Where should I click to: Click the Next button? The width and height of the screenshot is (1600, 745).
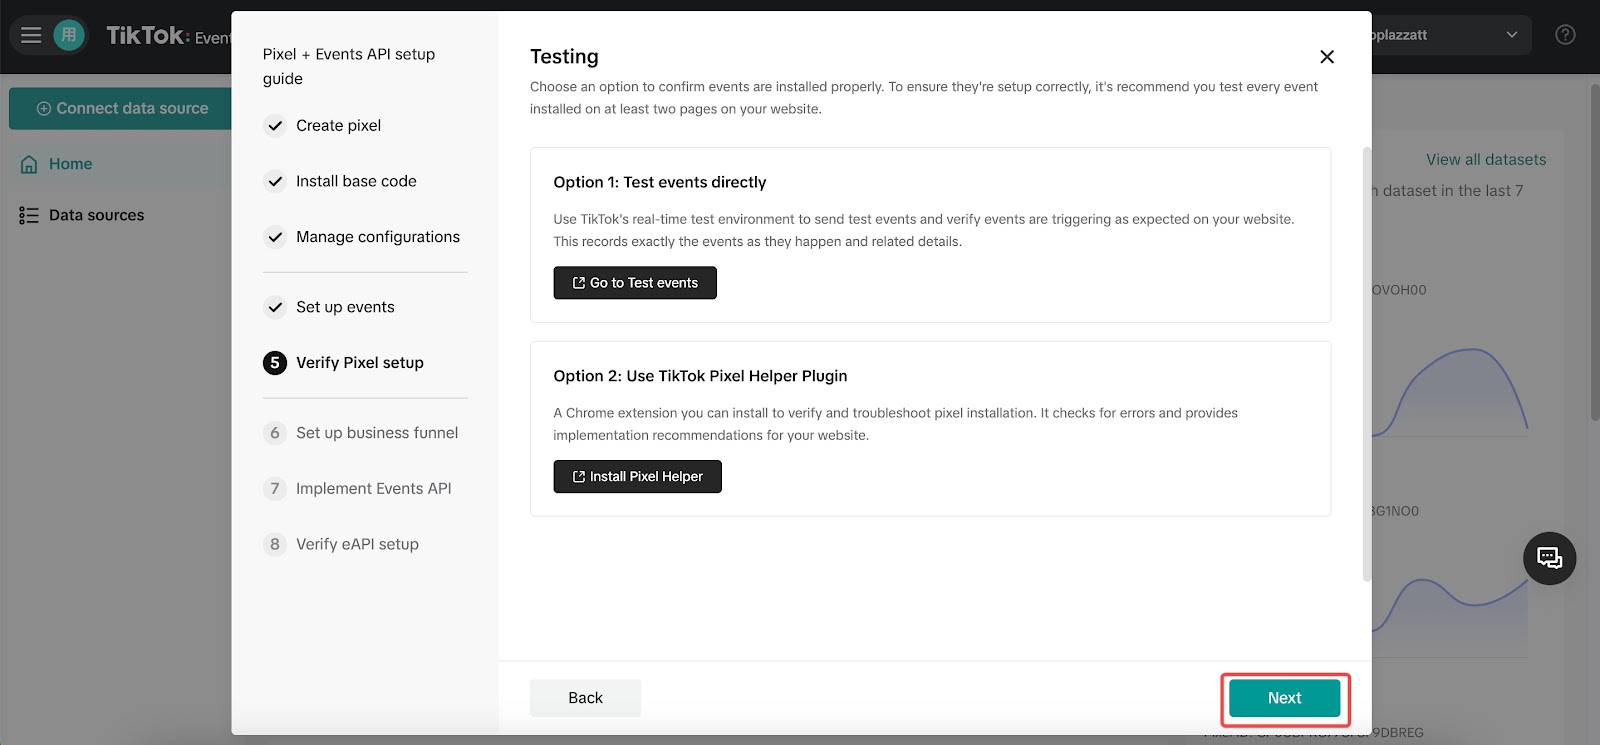pos(1285,698)
